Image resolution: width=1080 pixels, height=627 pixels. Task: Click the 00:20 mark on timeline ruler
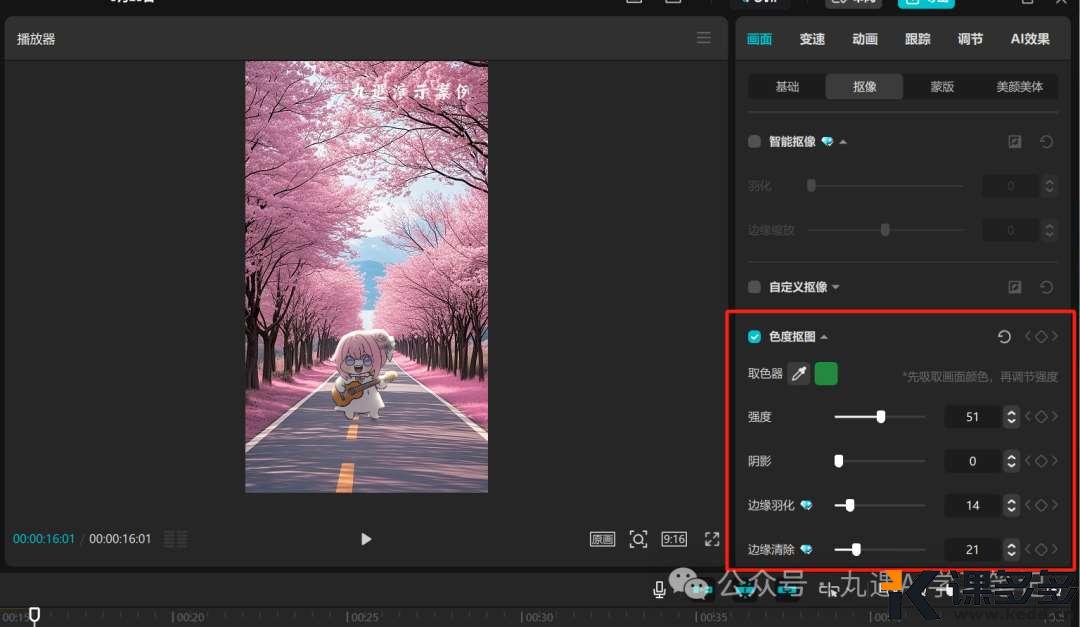pos(188,617)
